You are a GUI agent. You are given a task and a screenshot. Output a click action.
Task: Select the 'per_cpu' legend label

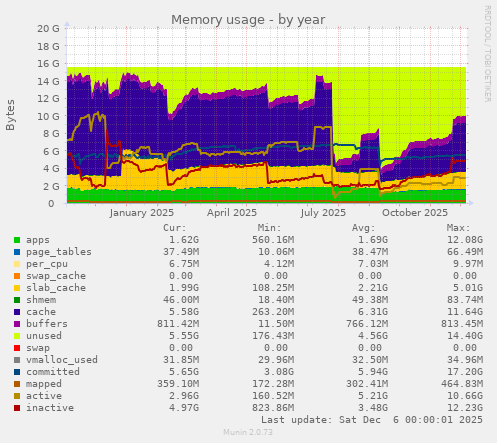pos(47,264)
